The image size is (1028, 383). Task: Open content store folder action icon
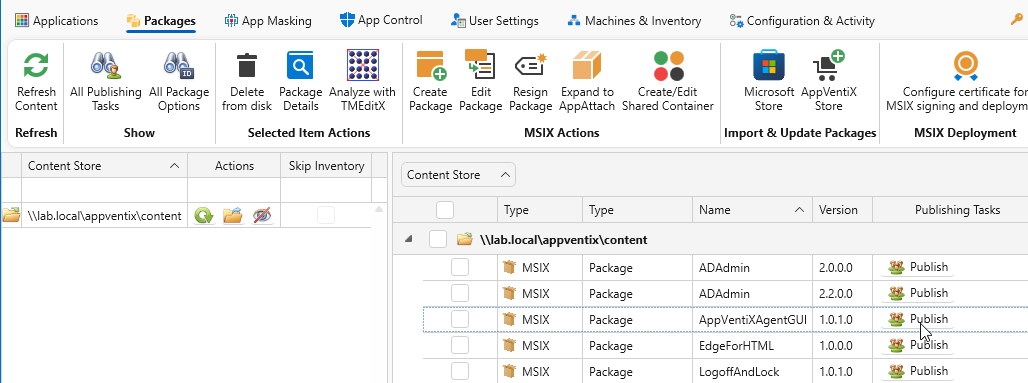click(232, 215)
